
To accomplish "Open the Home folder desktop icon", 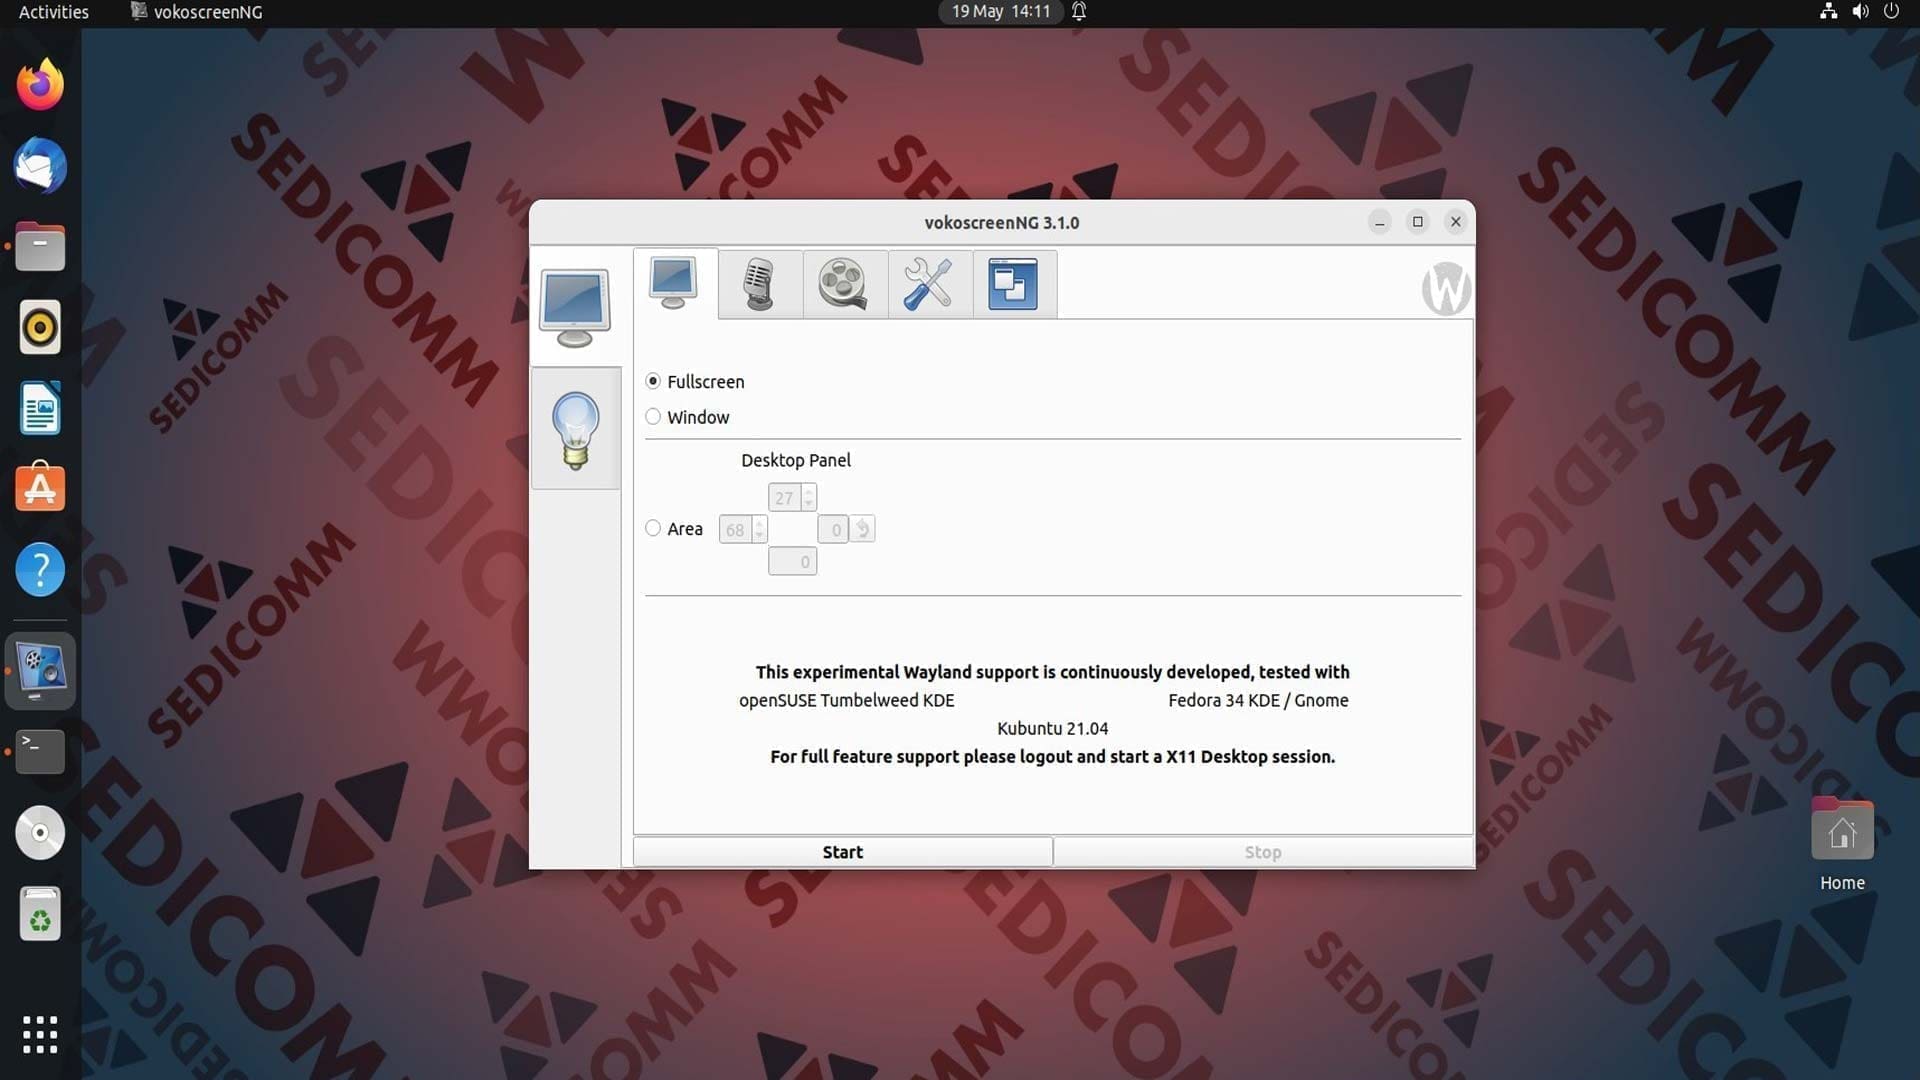I will click(1842, 845).
